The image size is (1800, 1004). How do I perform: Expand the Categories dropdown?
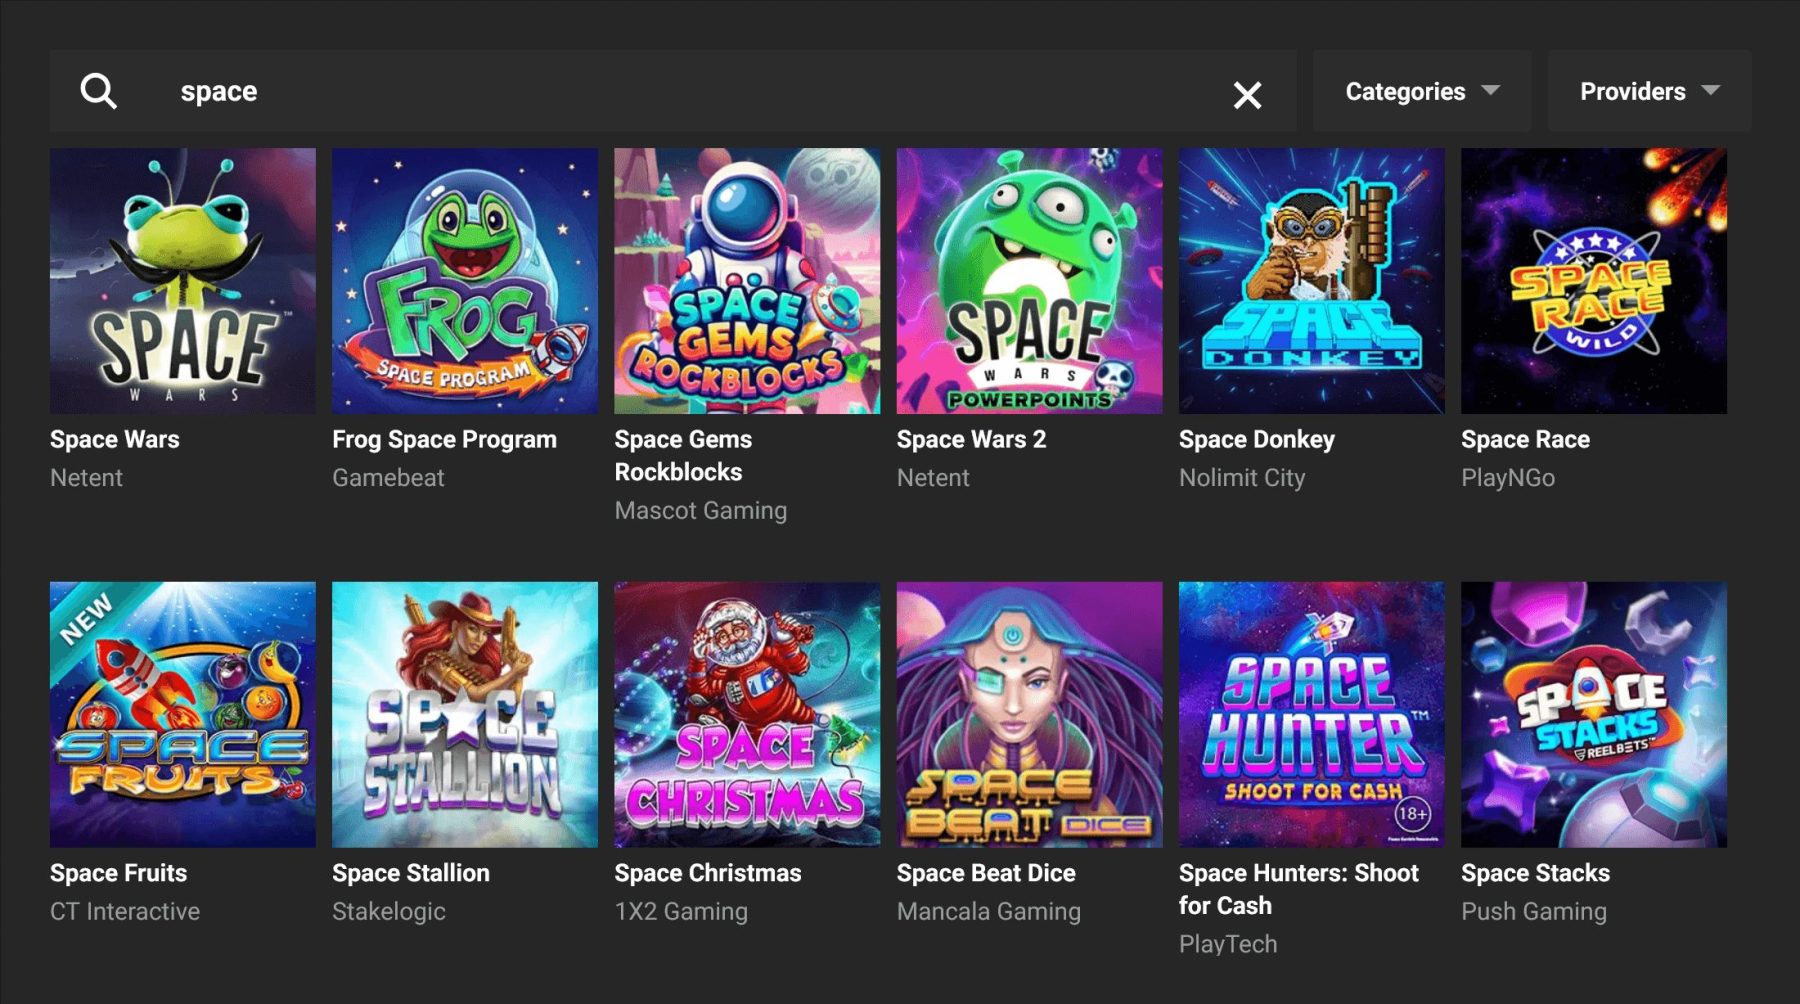tap(1421, 91)
